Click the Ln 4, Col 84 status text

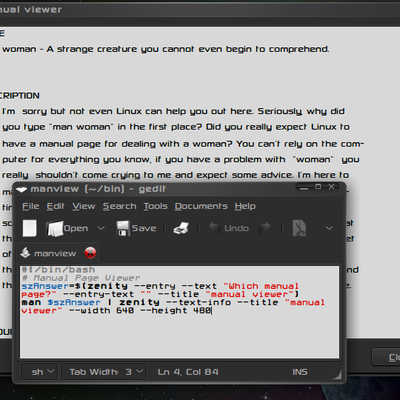tap(188, 372)
